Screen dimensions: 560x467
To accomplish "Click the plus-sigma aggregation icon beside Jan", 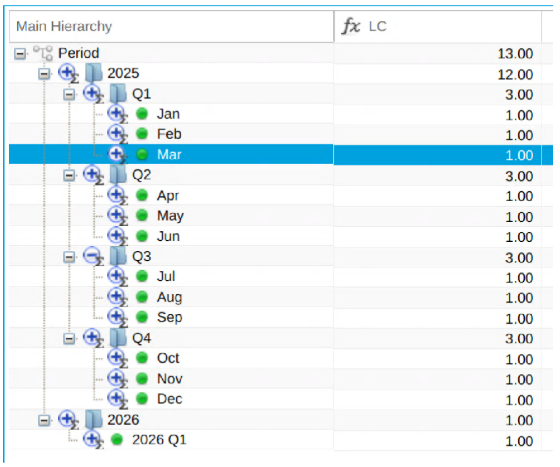I will pos(118,114).
